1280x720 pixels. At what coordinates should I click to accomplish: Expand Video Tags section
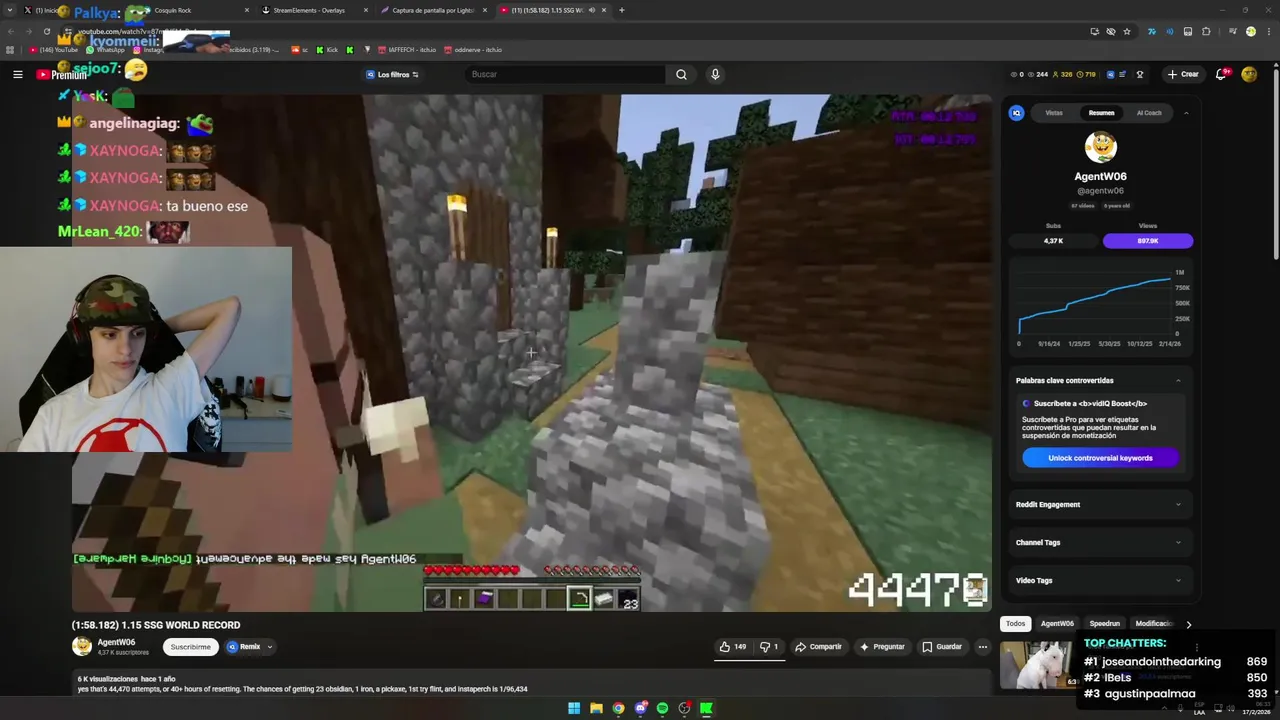click(1178, 580)
